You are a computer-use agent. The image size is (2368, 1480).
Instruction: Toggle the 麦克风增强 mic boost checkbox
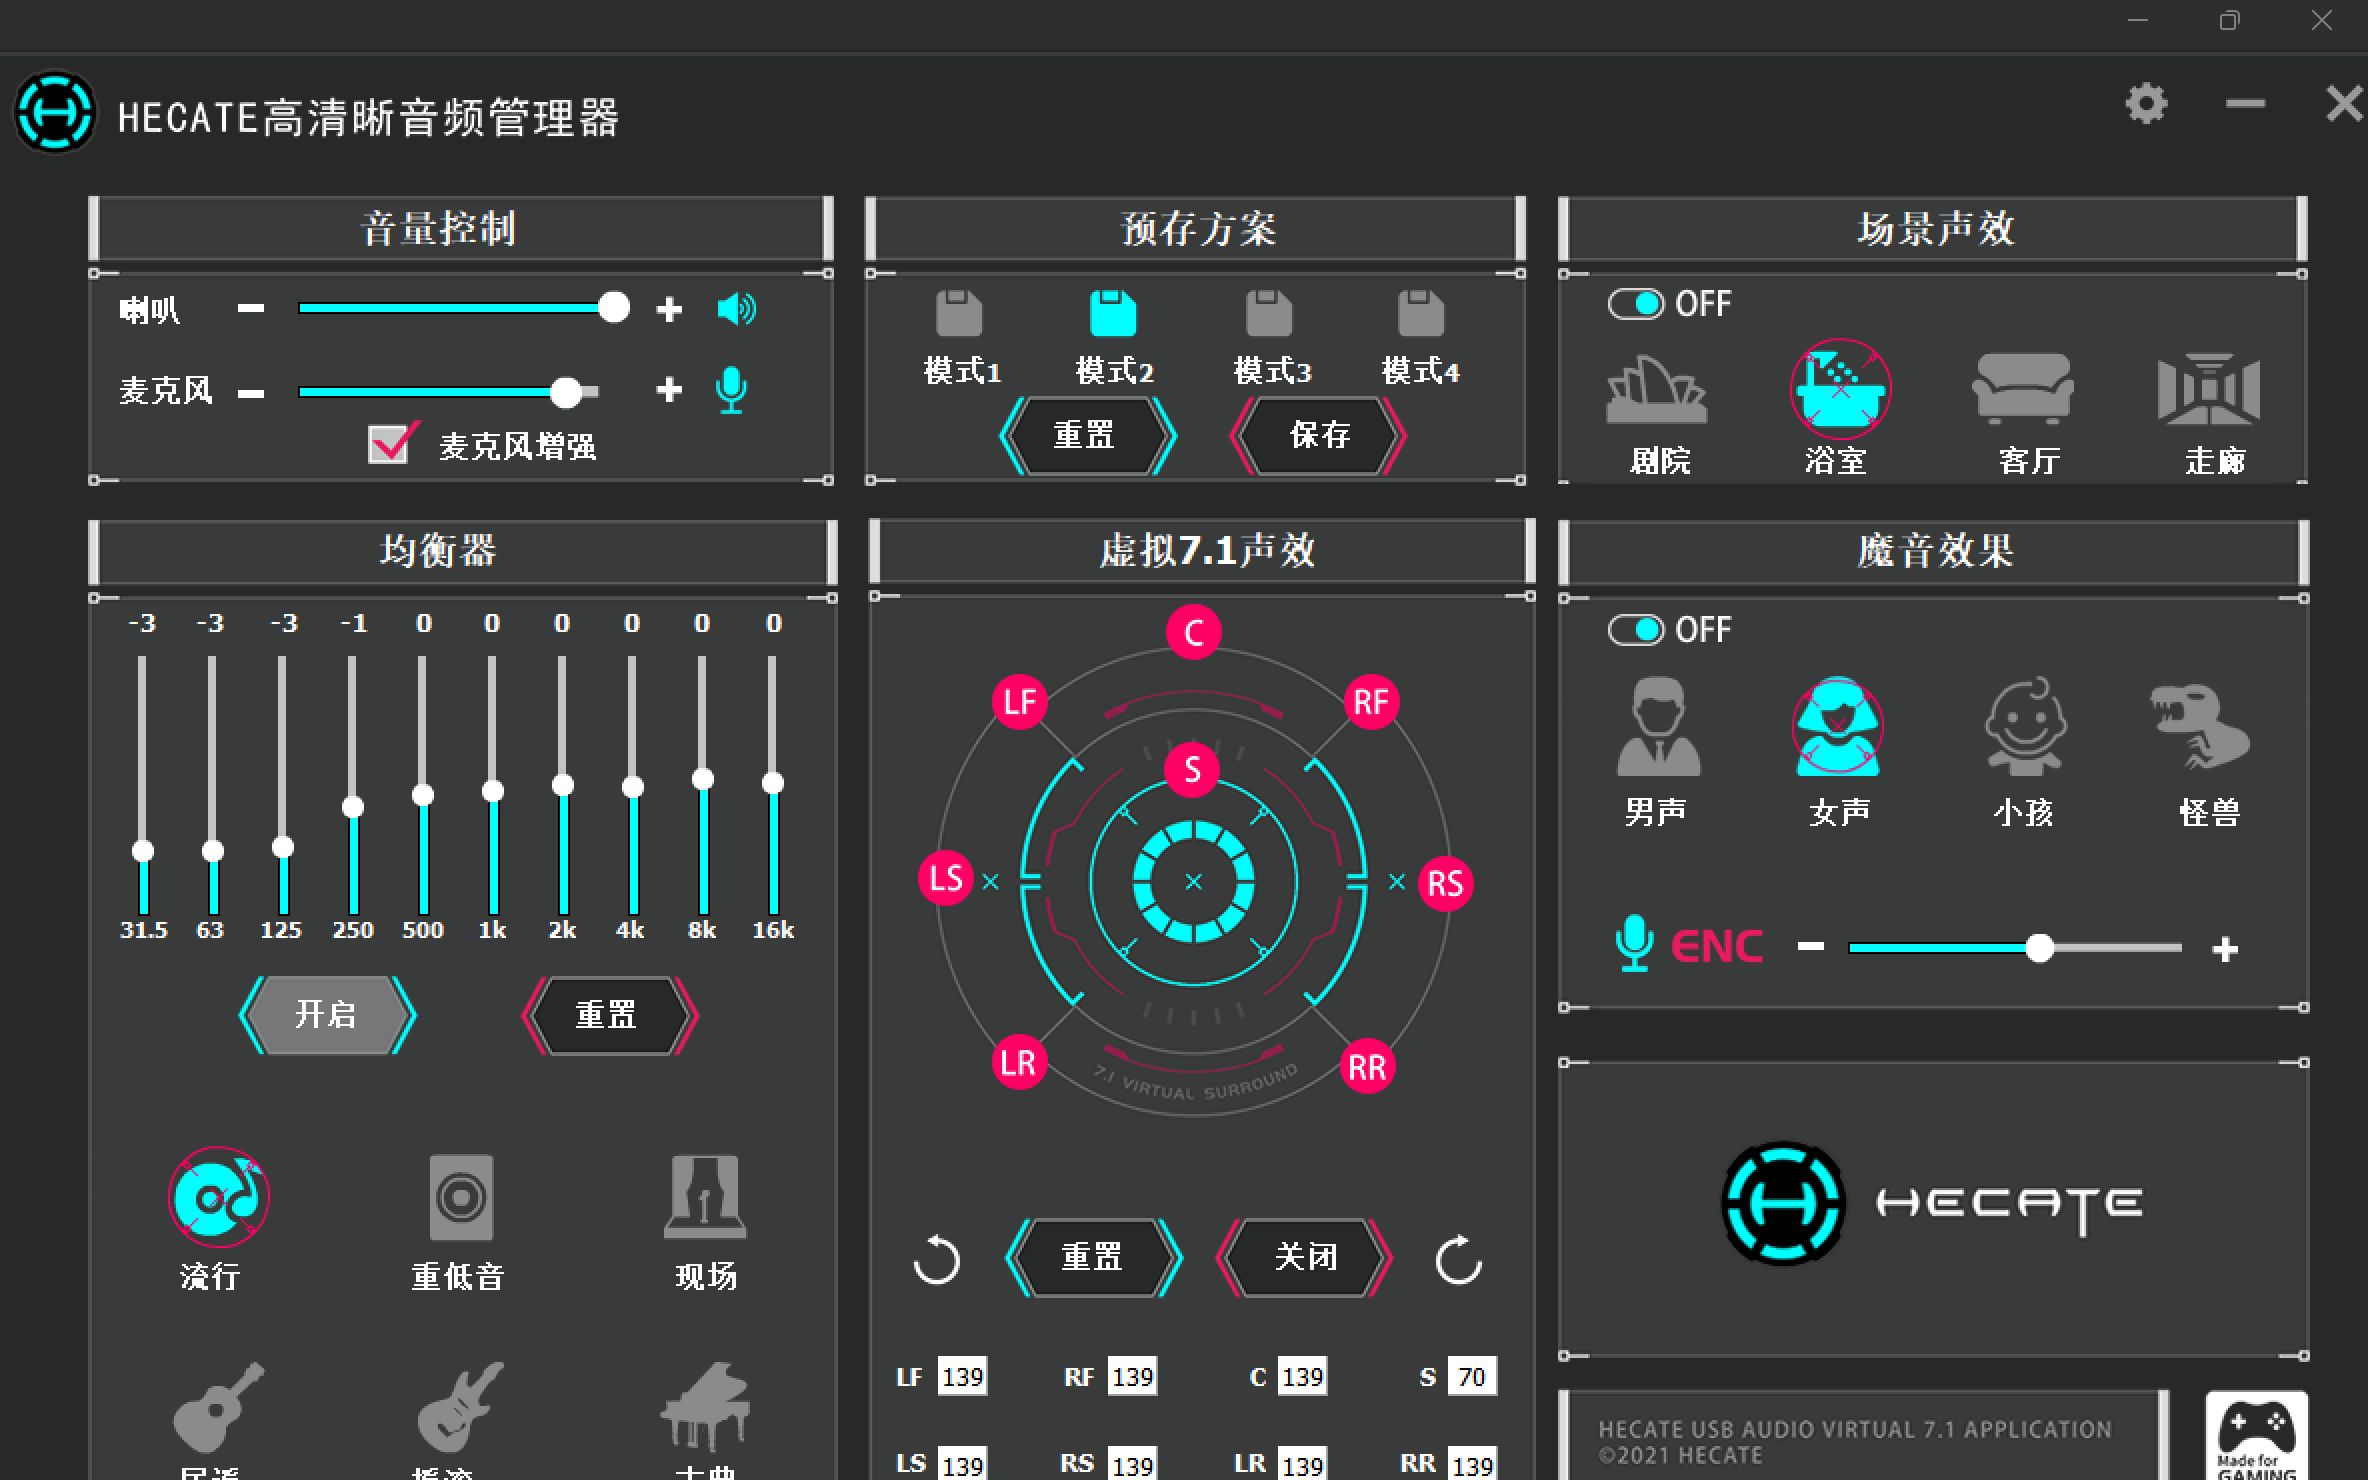tap(389, 444)
